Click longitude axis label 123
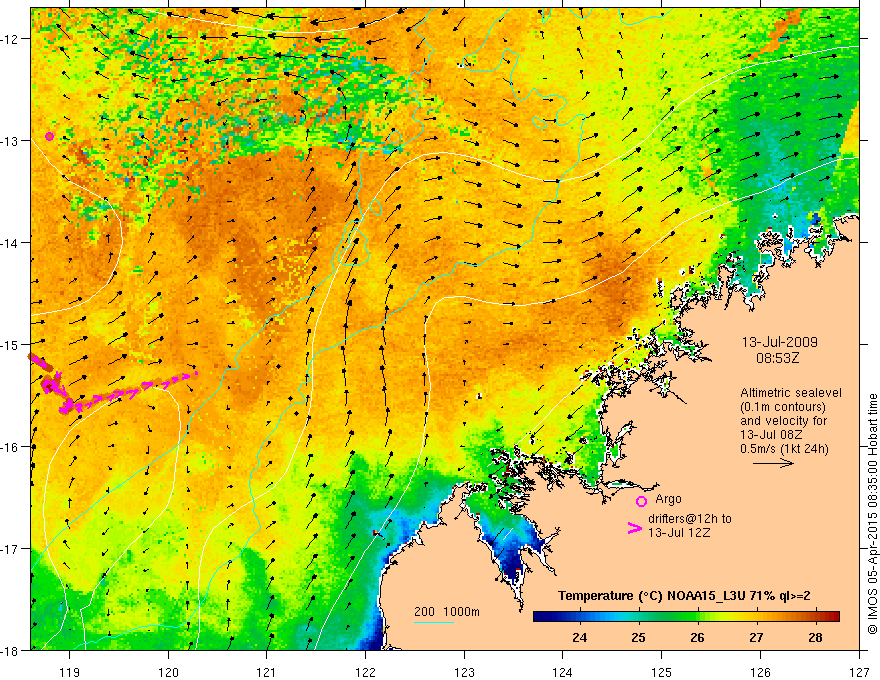 point(464,672)
